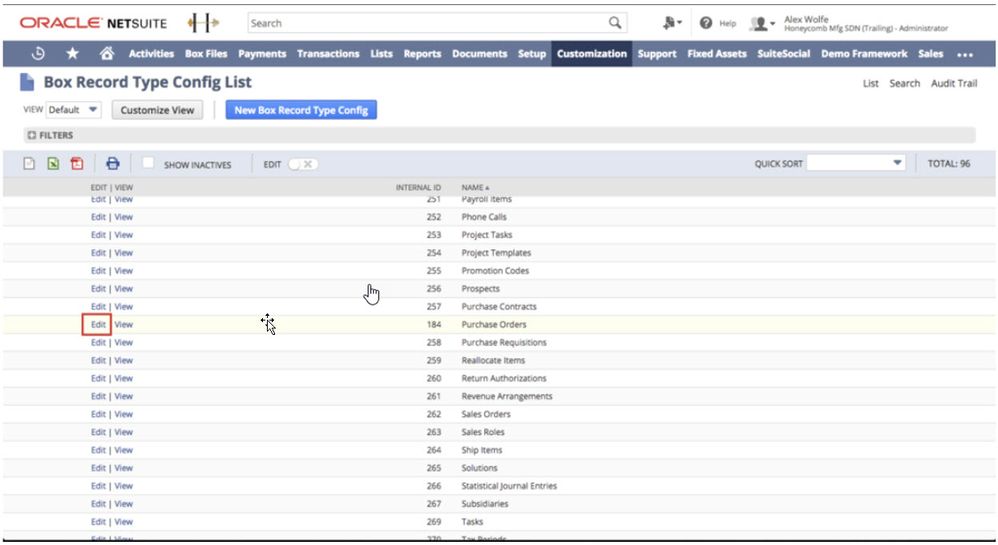Click the Alex Wolfe account name
Viewport: 998px width, 545px height.
point(806,19)
